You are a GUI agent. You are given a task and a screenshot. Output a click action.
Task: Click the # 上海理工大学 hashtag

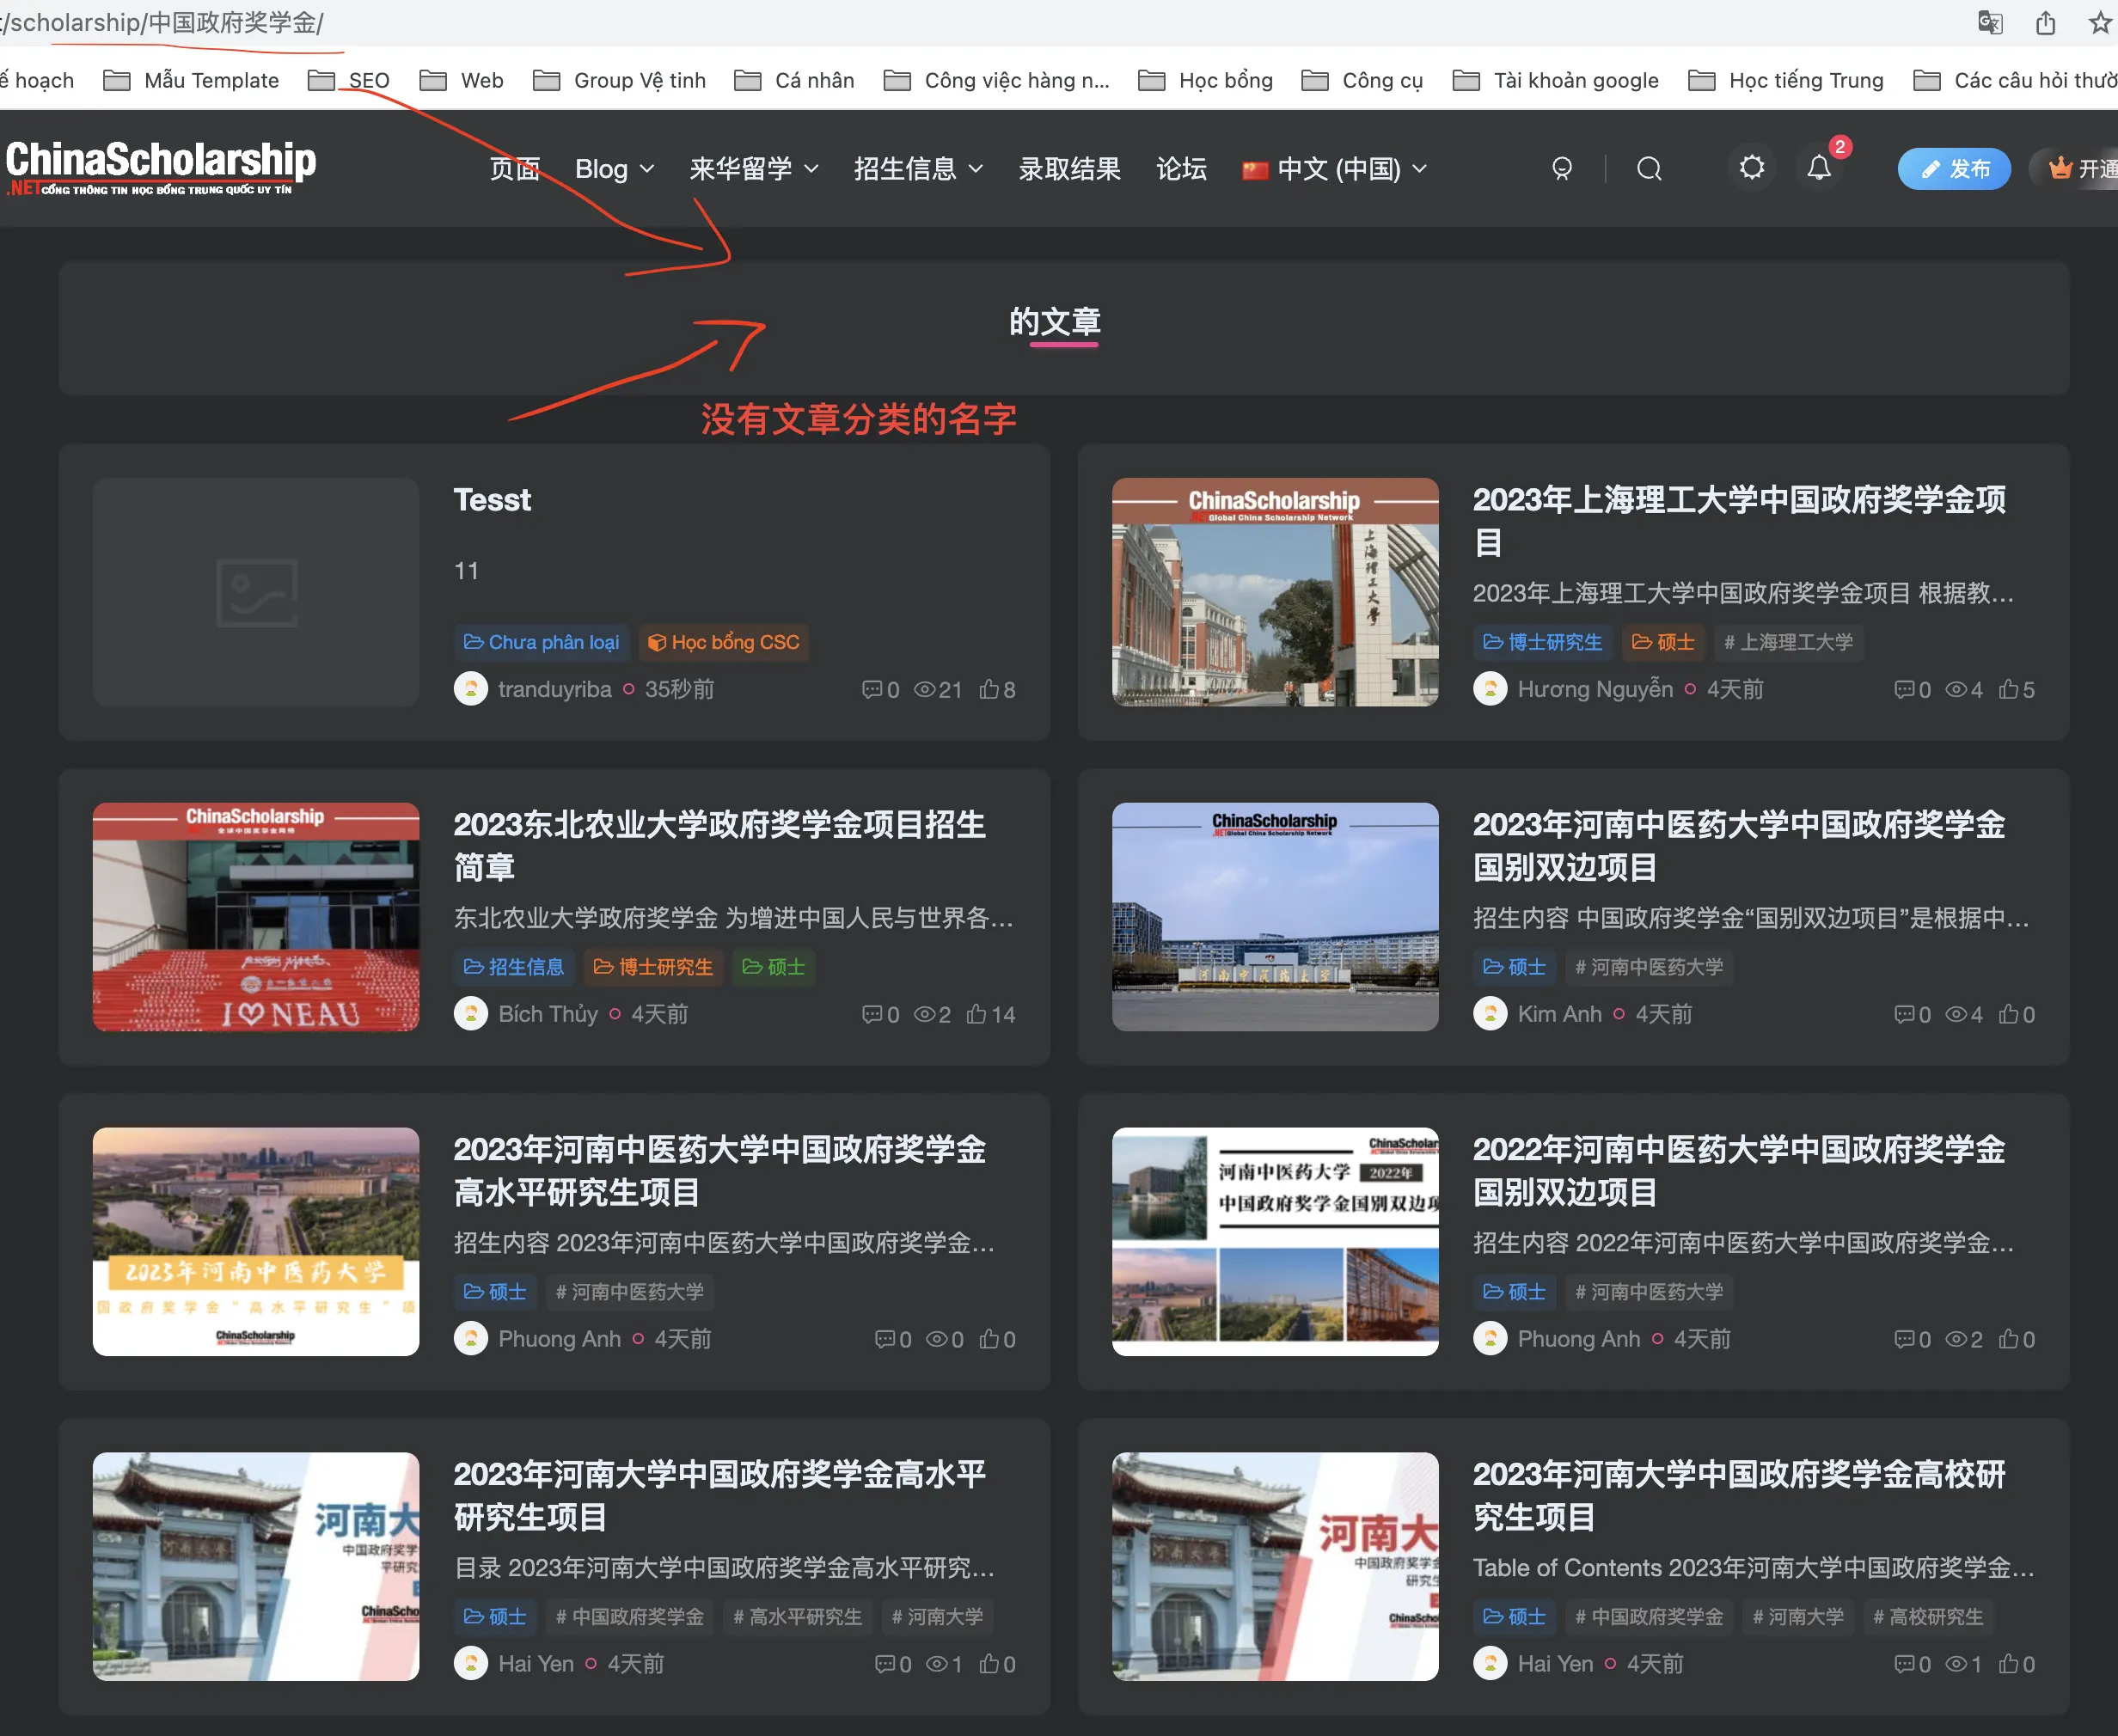tap(1789, 642)
